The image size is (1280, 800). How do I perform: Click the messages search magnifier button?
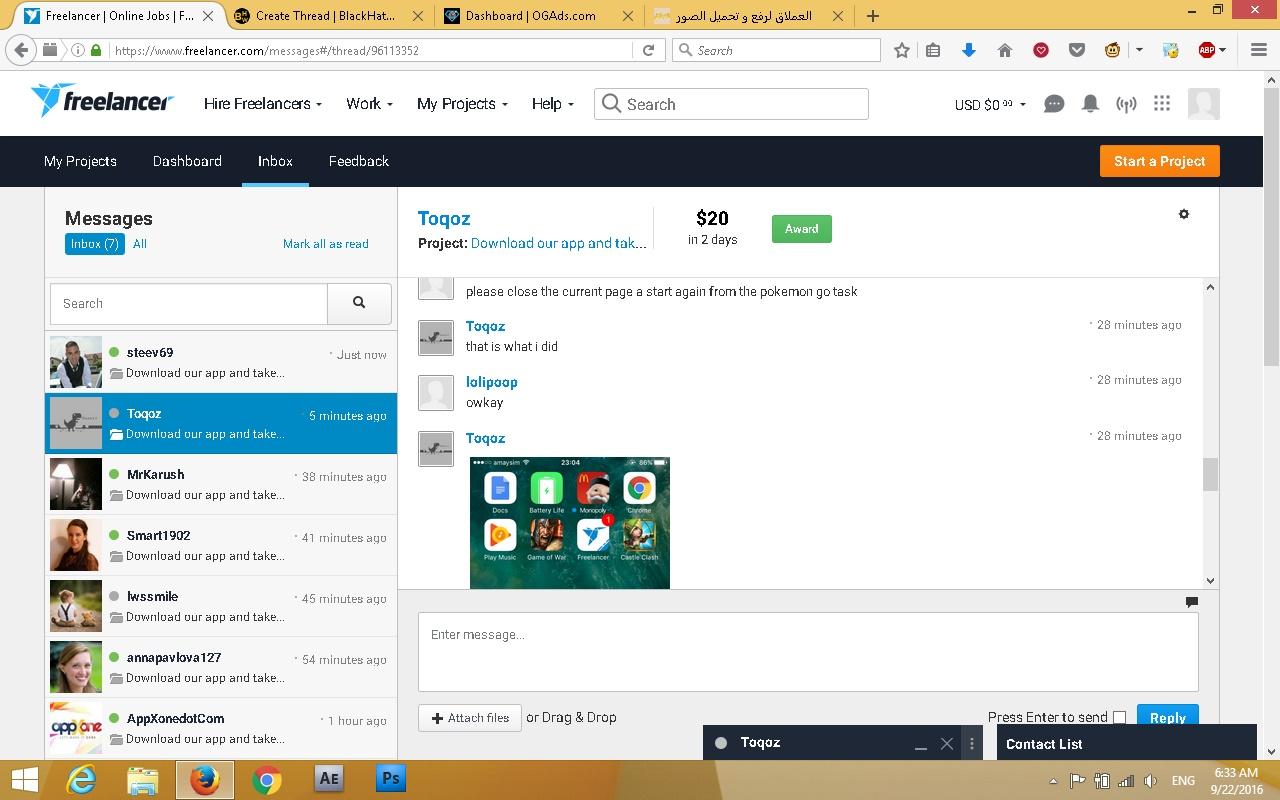coord(359,303)
